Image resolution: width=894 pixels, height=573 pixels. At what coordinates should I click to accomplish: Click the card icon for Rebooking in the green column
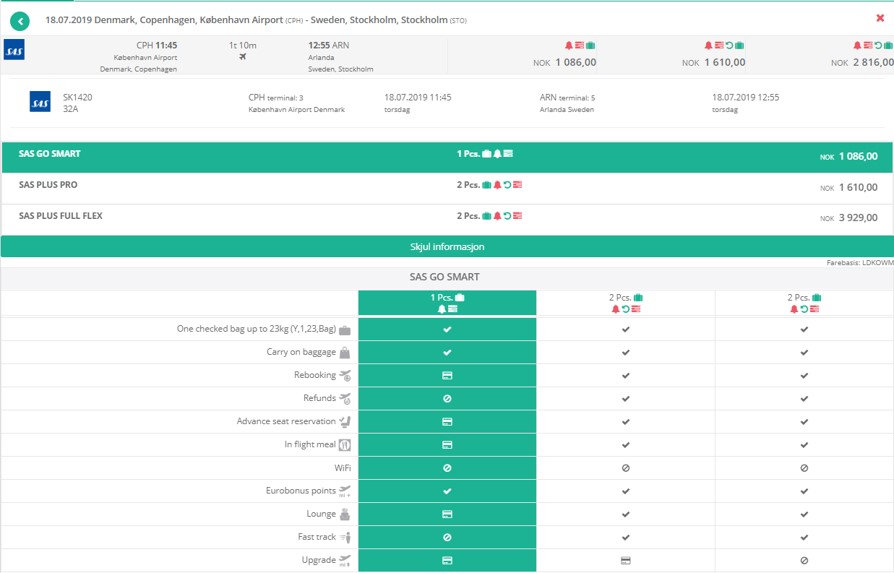[447, 376]
